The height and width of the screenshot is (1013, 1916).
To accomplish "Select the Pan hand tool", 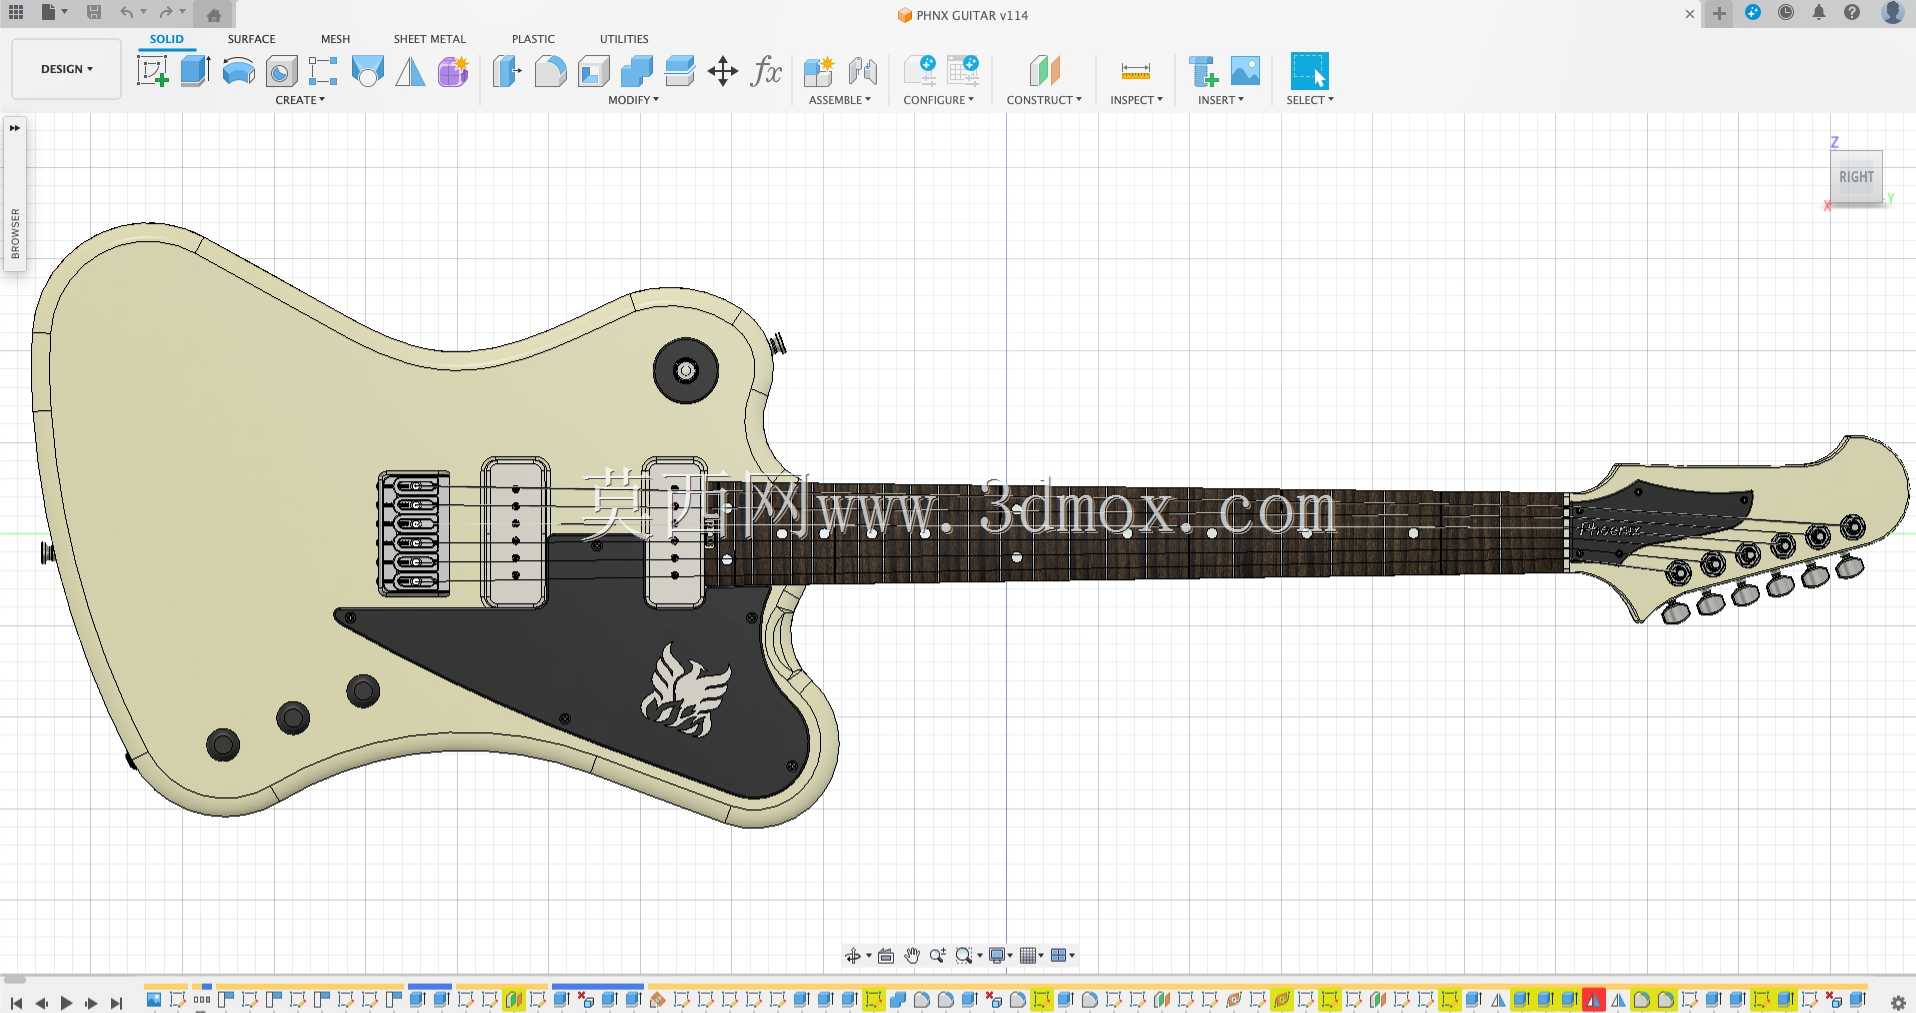I will point(912,956).
